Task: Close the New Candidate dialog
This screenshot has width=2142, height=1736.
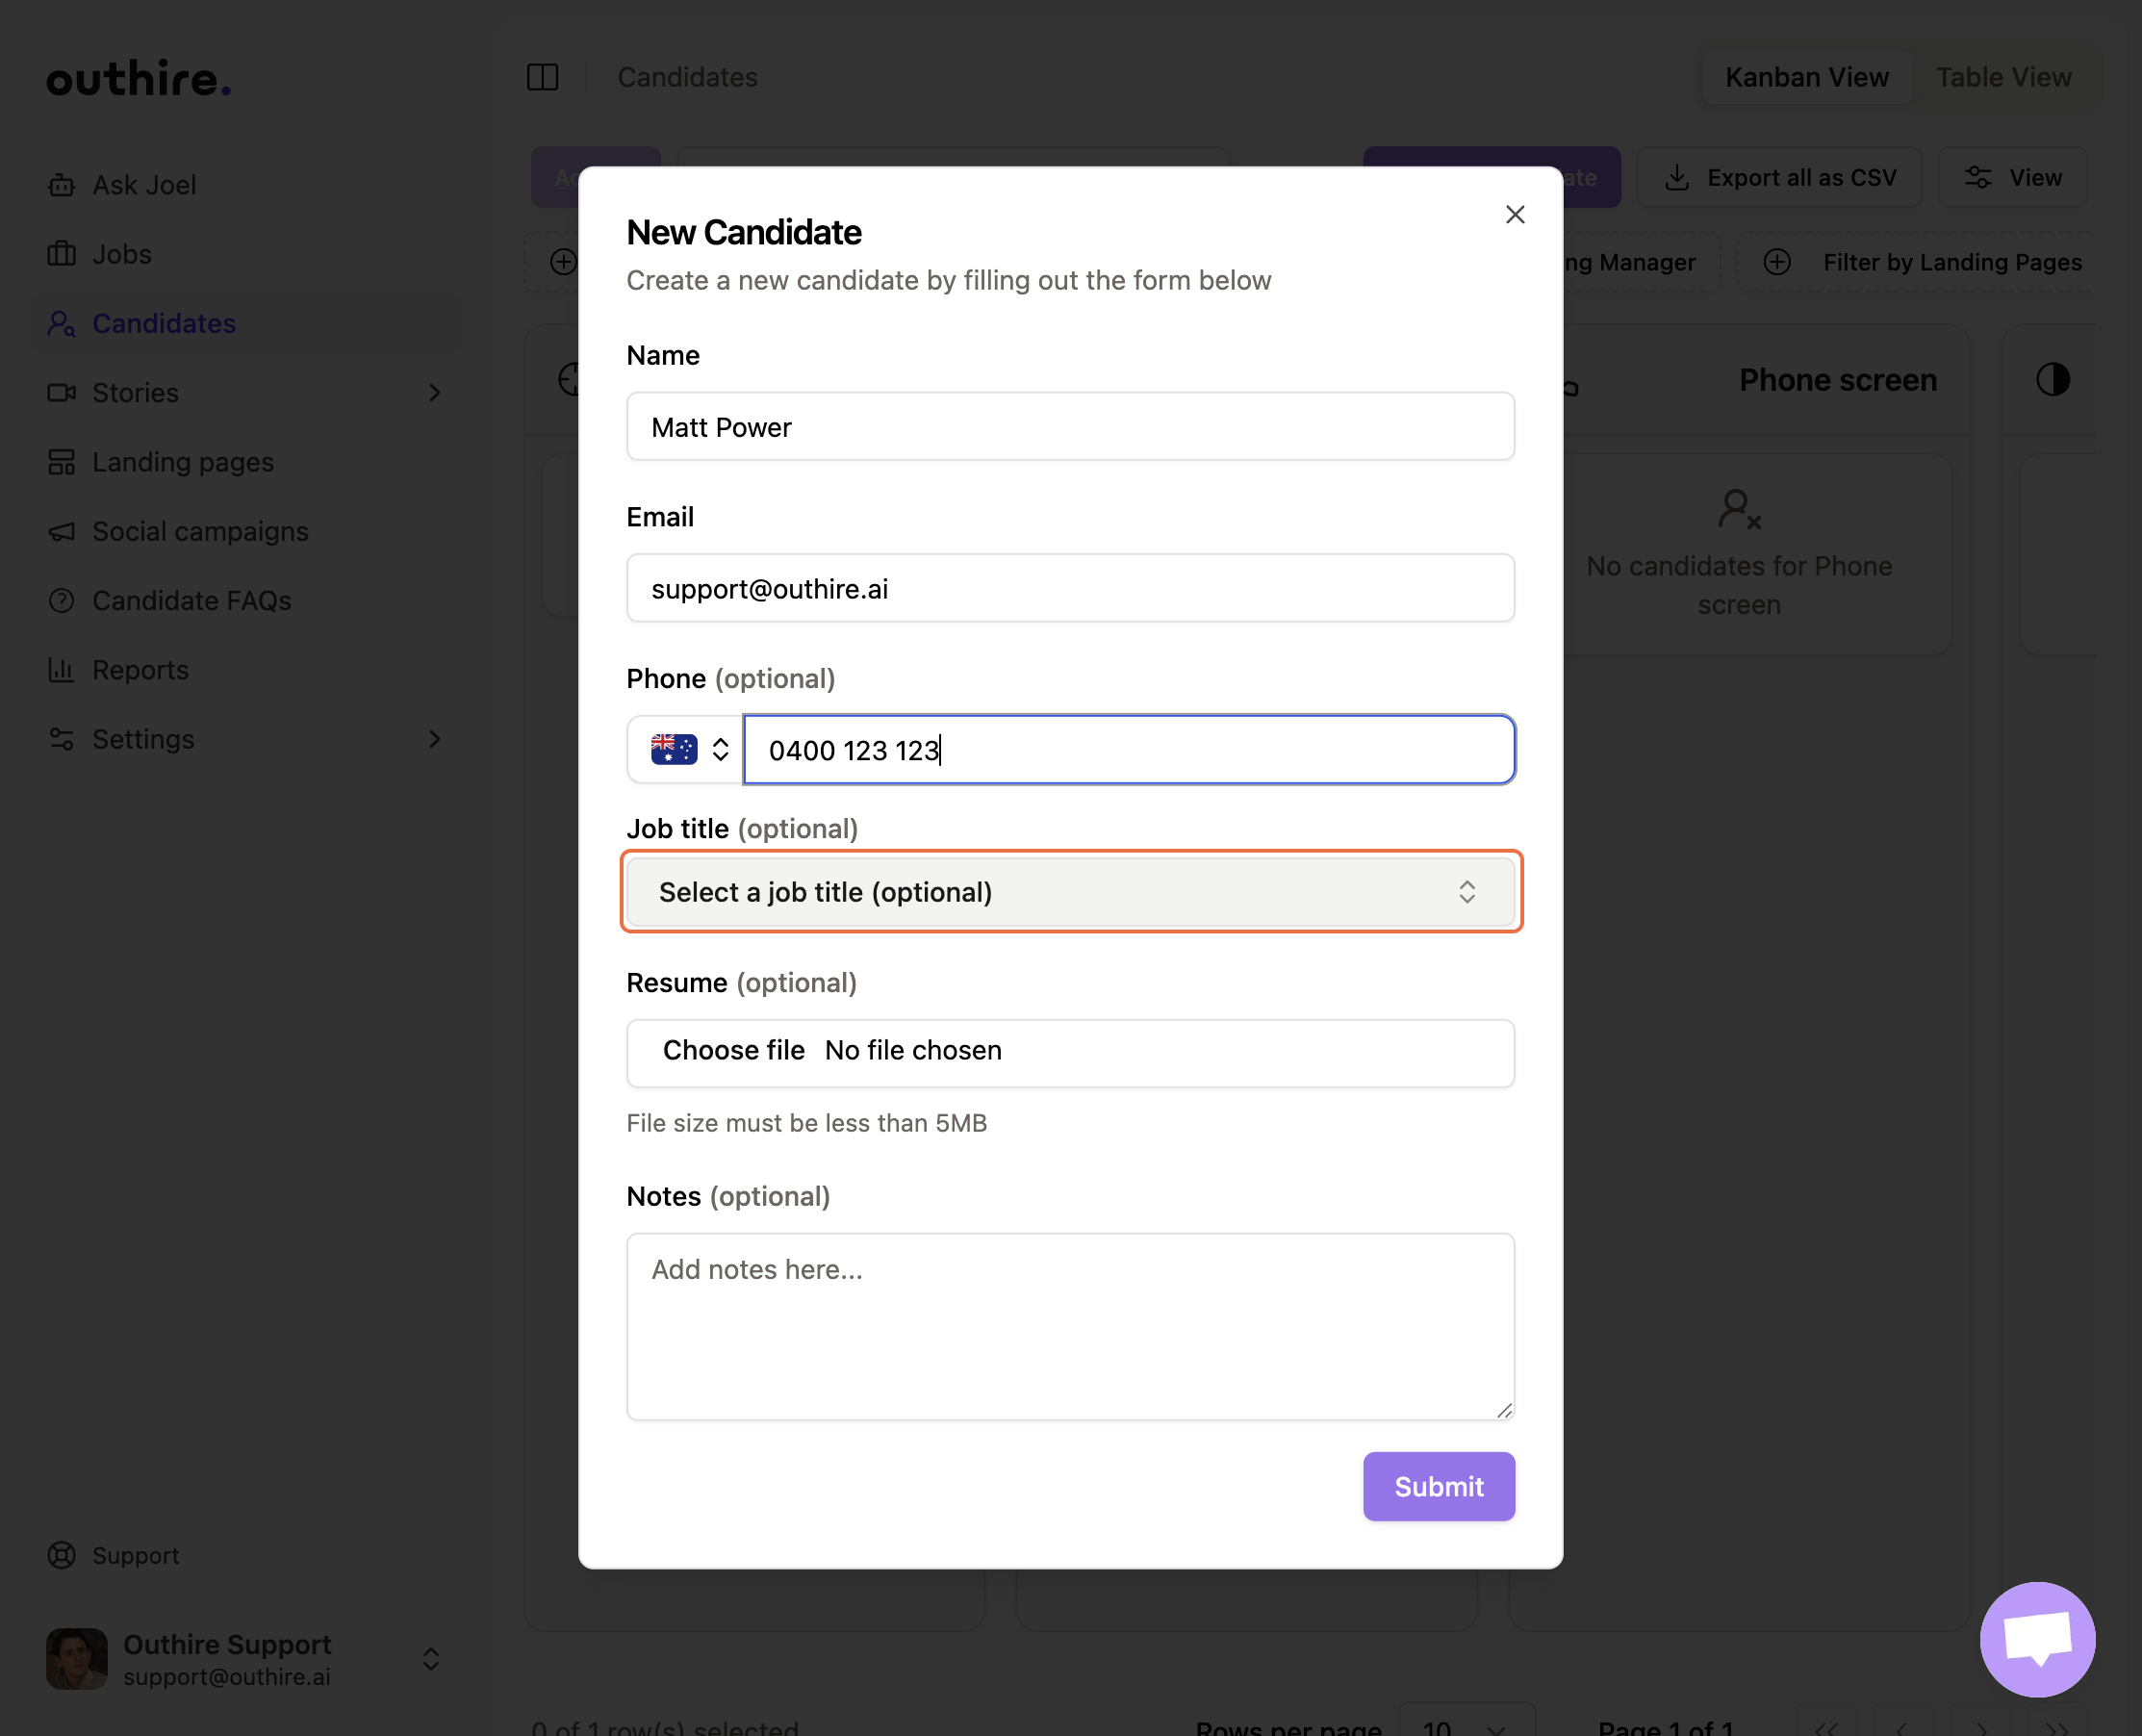Action: 1514,214
